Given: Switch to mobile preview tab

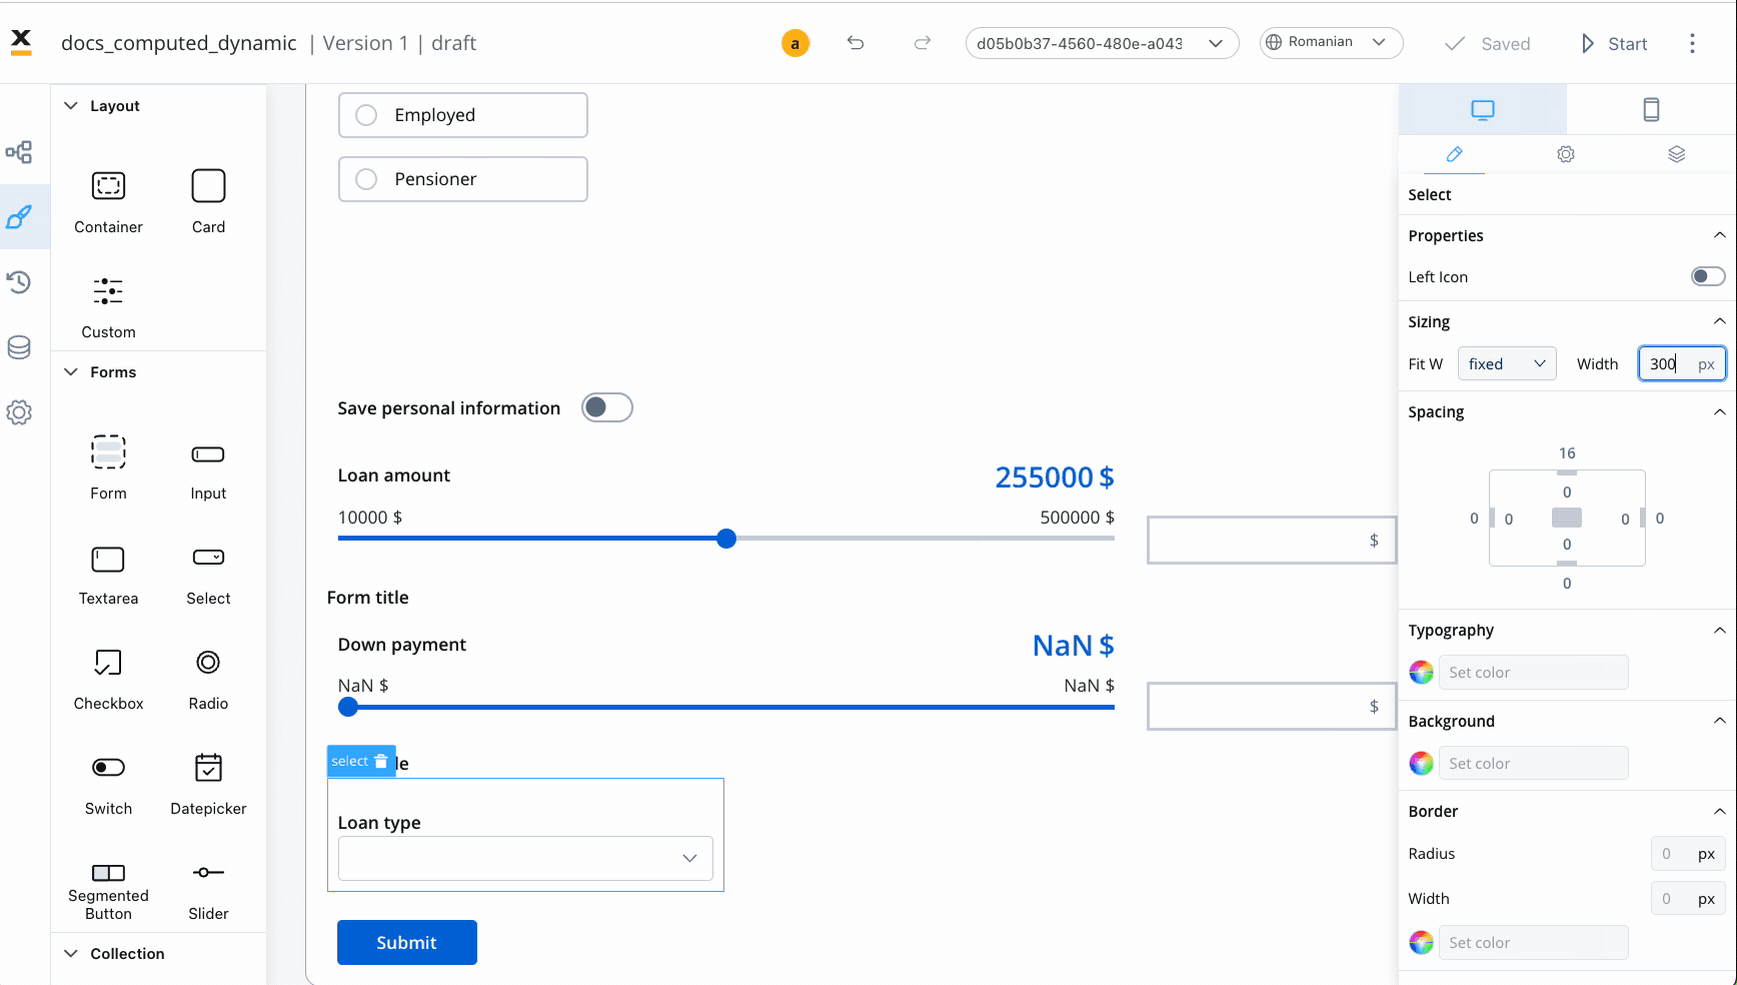Looking at the screenshot, I should [x=1651, y=109].
